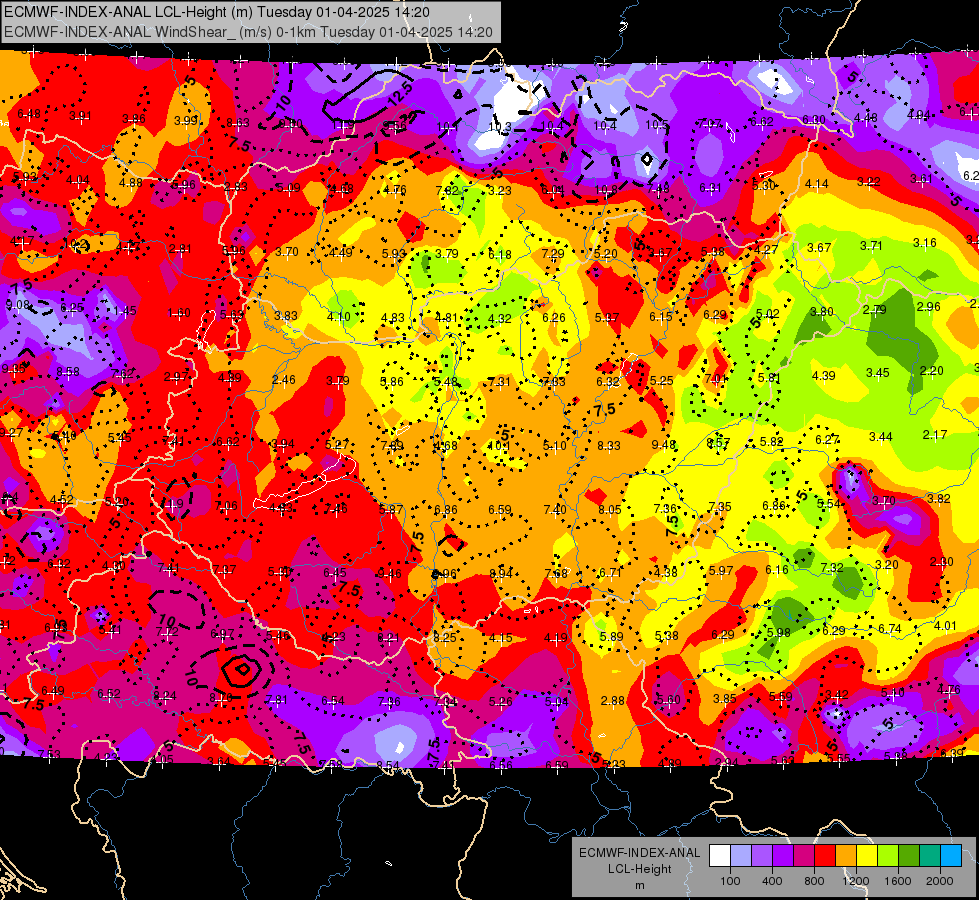Click the wind shear value 3.45
The image size is (979, 900).
[x=878, y=373]
